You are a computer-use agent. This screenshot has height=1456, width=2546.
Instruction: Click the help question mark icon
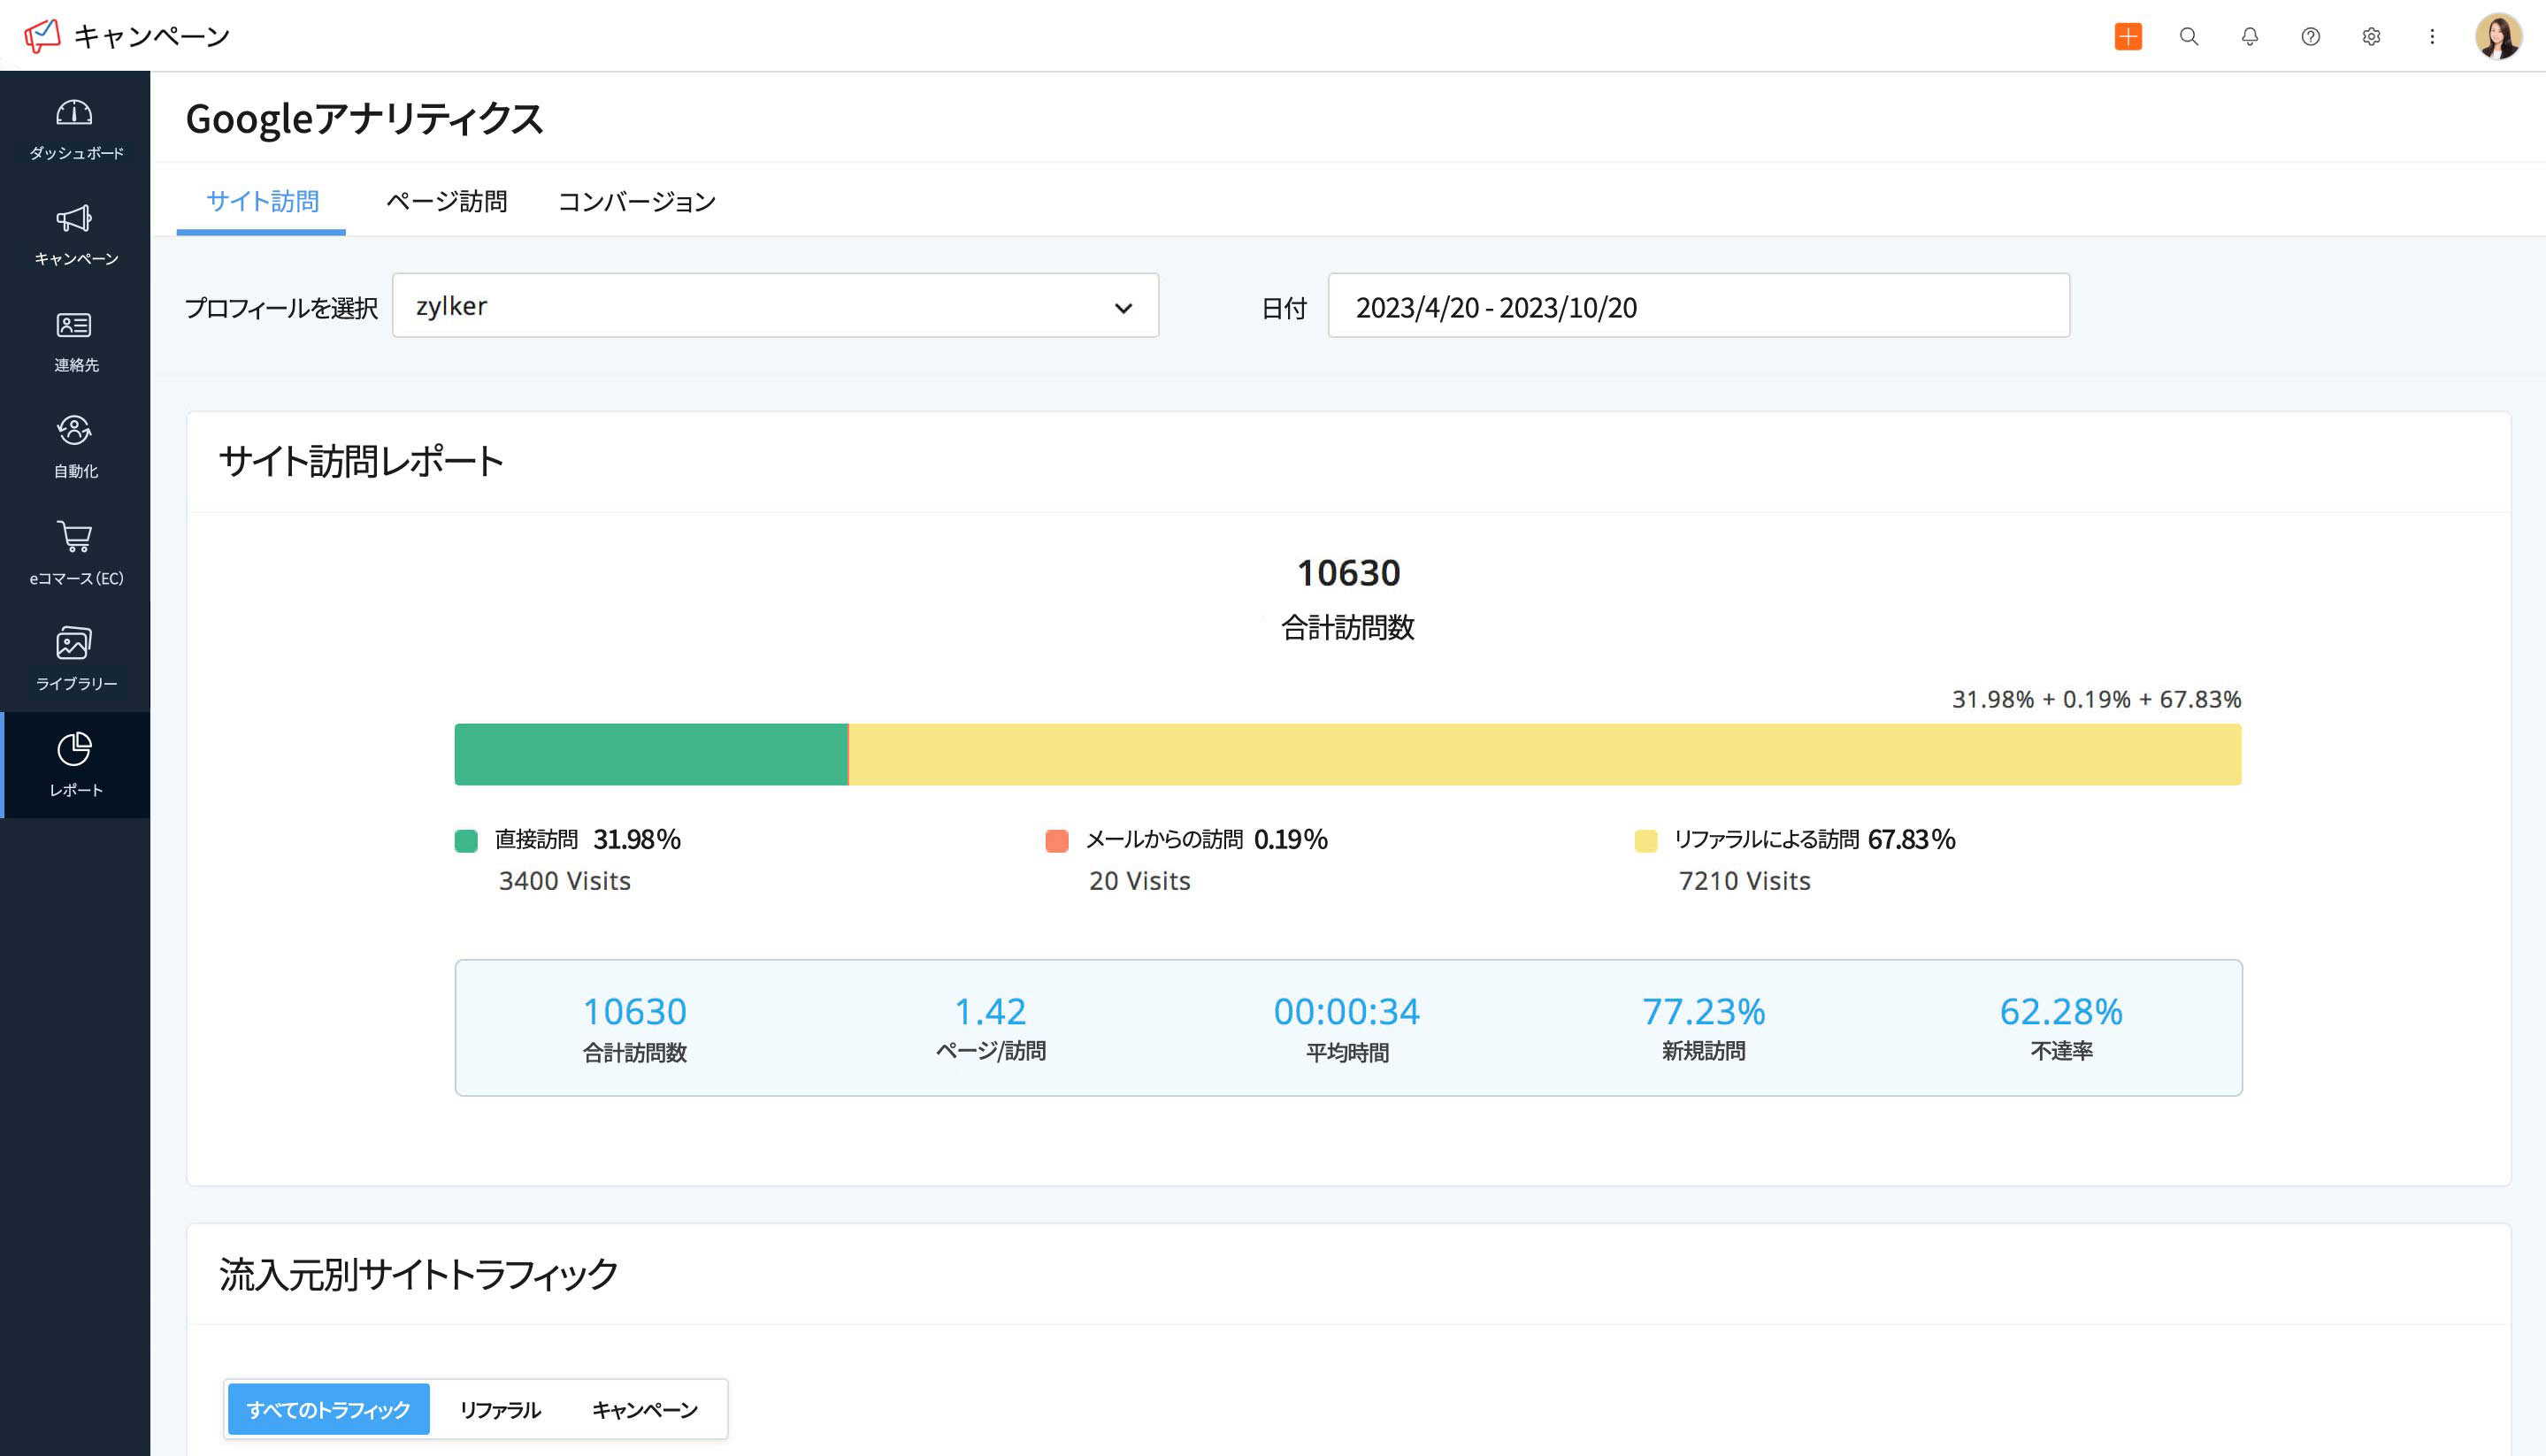coord(2310,37)
